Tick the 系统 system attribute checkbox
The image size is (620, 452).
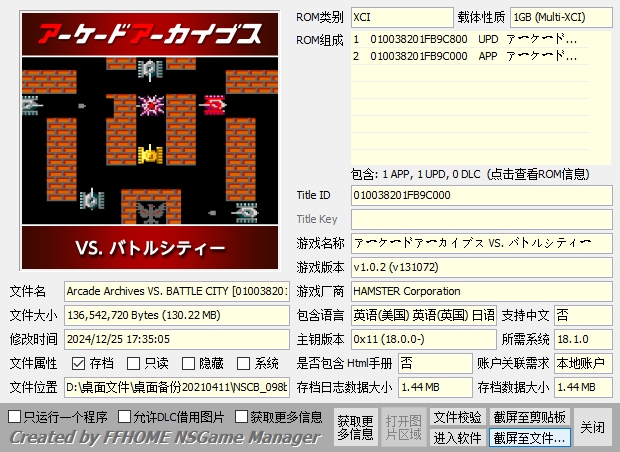point(243,364)
